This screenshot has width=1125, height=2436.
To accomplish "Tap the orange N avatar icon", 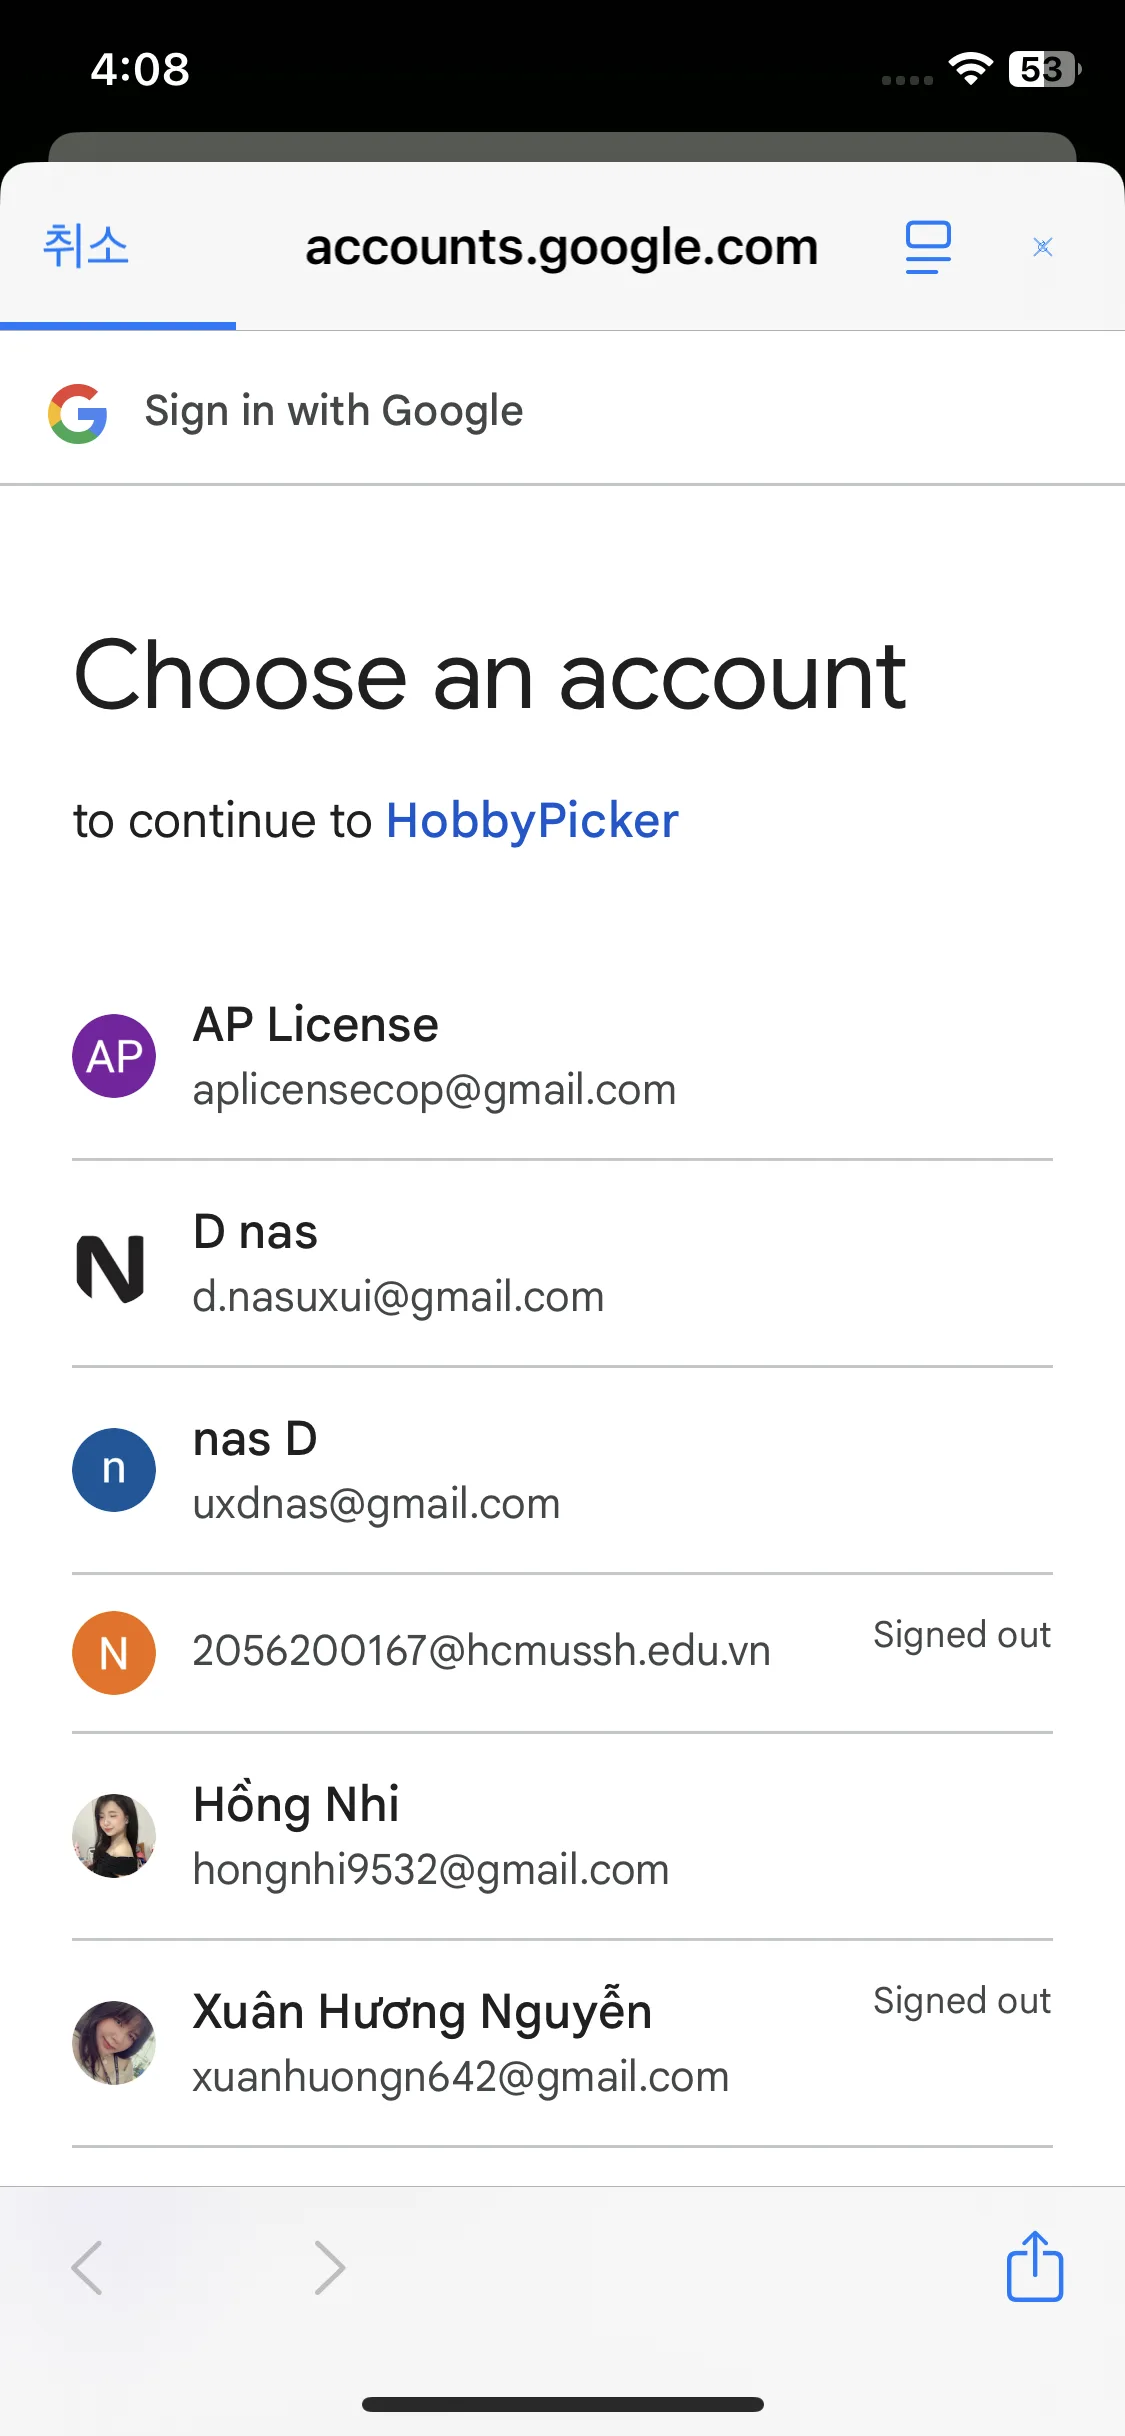I will tap(114, 1652).
